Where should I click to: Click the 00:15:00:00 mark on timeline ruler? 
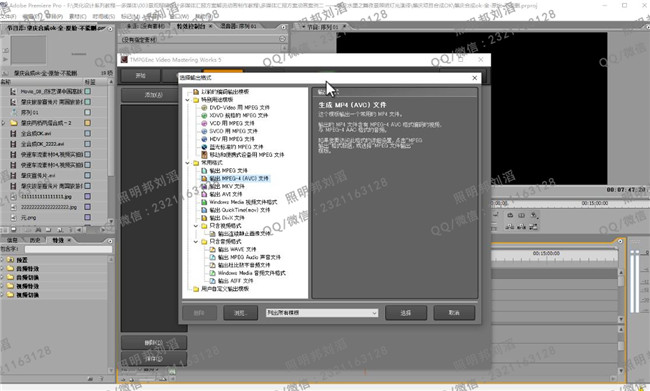pyautogui.click(x=546, y=253)
